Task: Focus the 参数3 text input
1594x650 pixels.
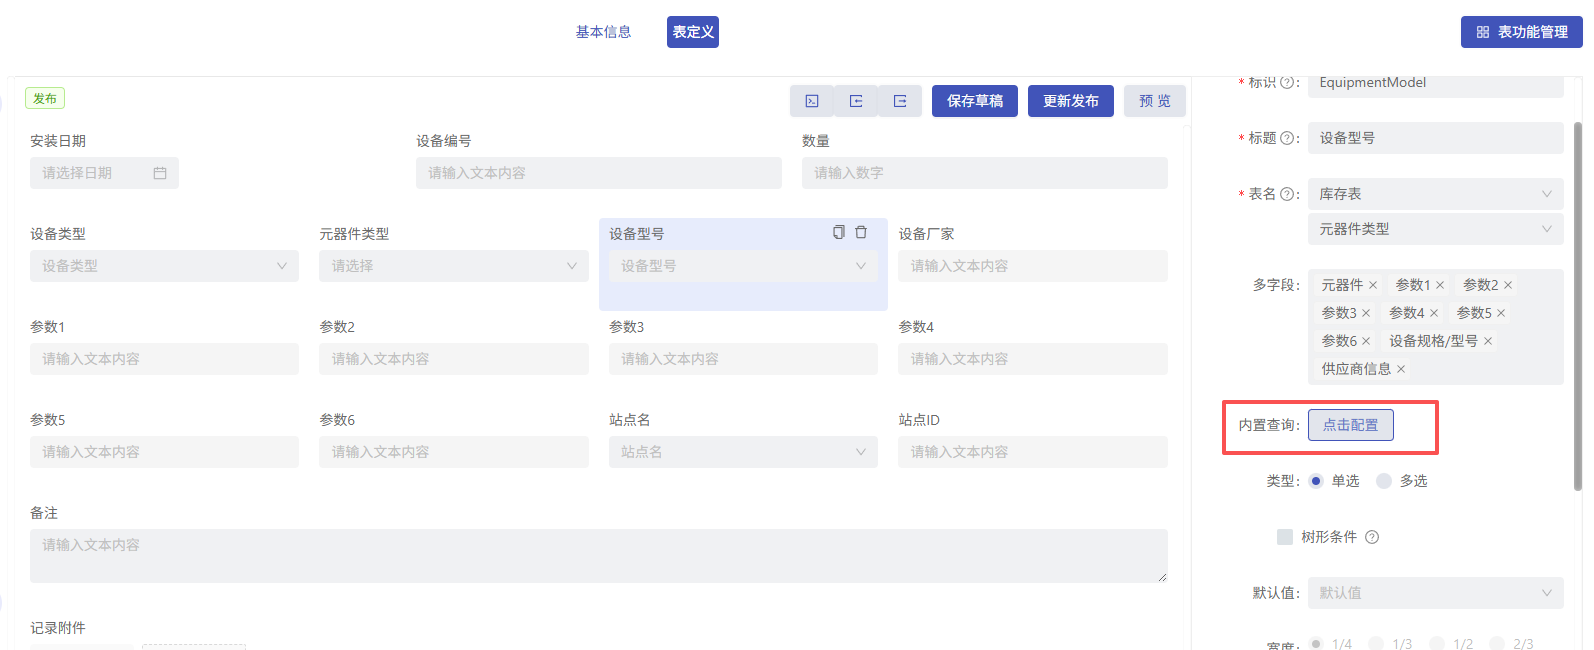Action: (743, 359)
